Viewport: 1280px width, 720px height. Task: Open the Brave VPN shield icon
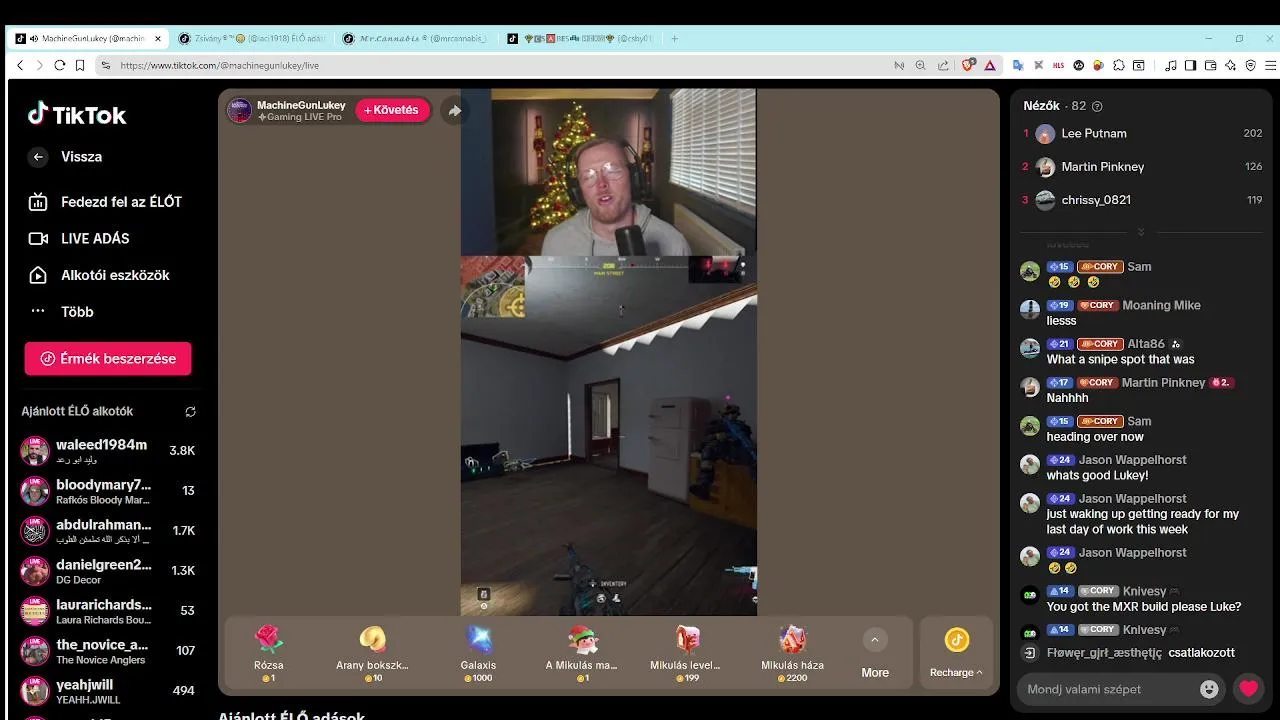coord(1250,65)
